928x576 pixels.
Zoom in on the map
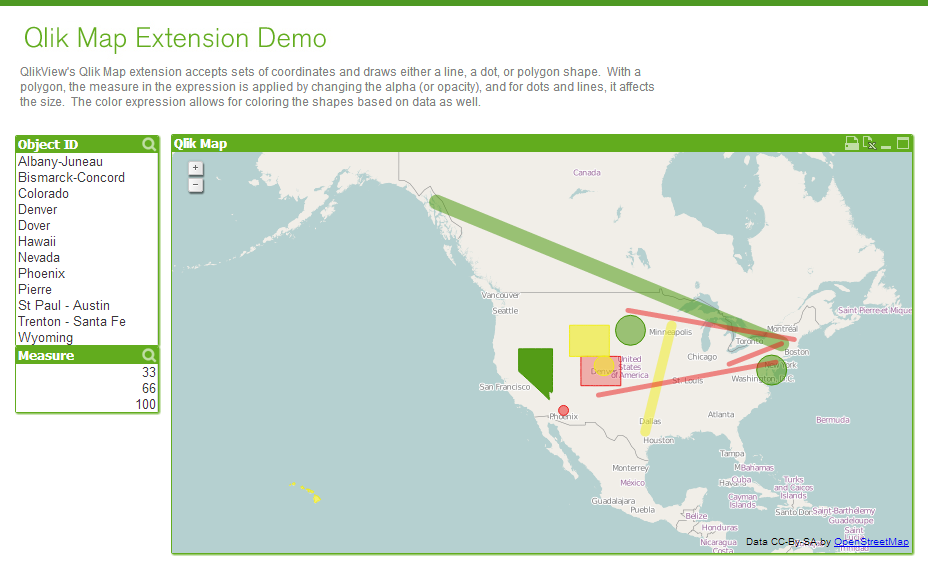click(x=196, y=168)
